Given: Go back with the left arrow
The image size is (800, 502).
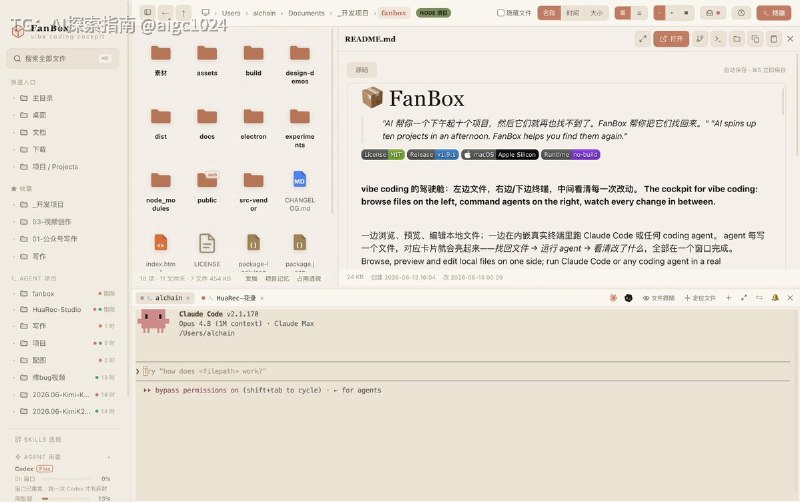Looking at the screenshot, I should 166,12.
